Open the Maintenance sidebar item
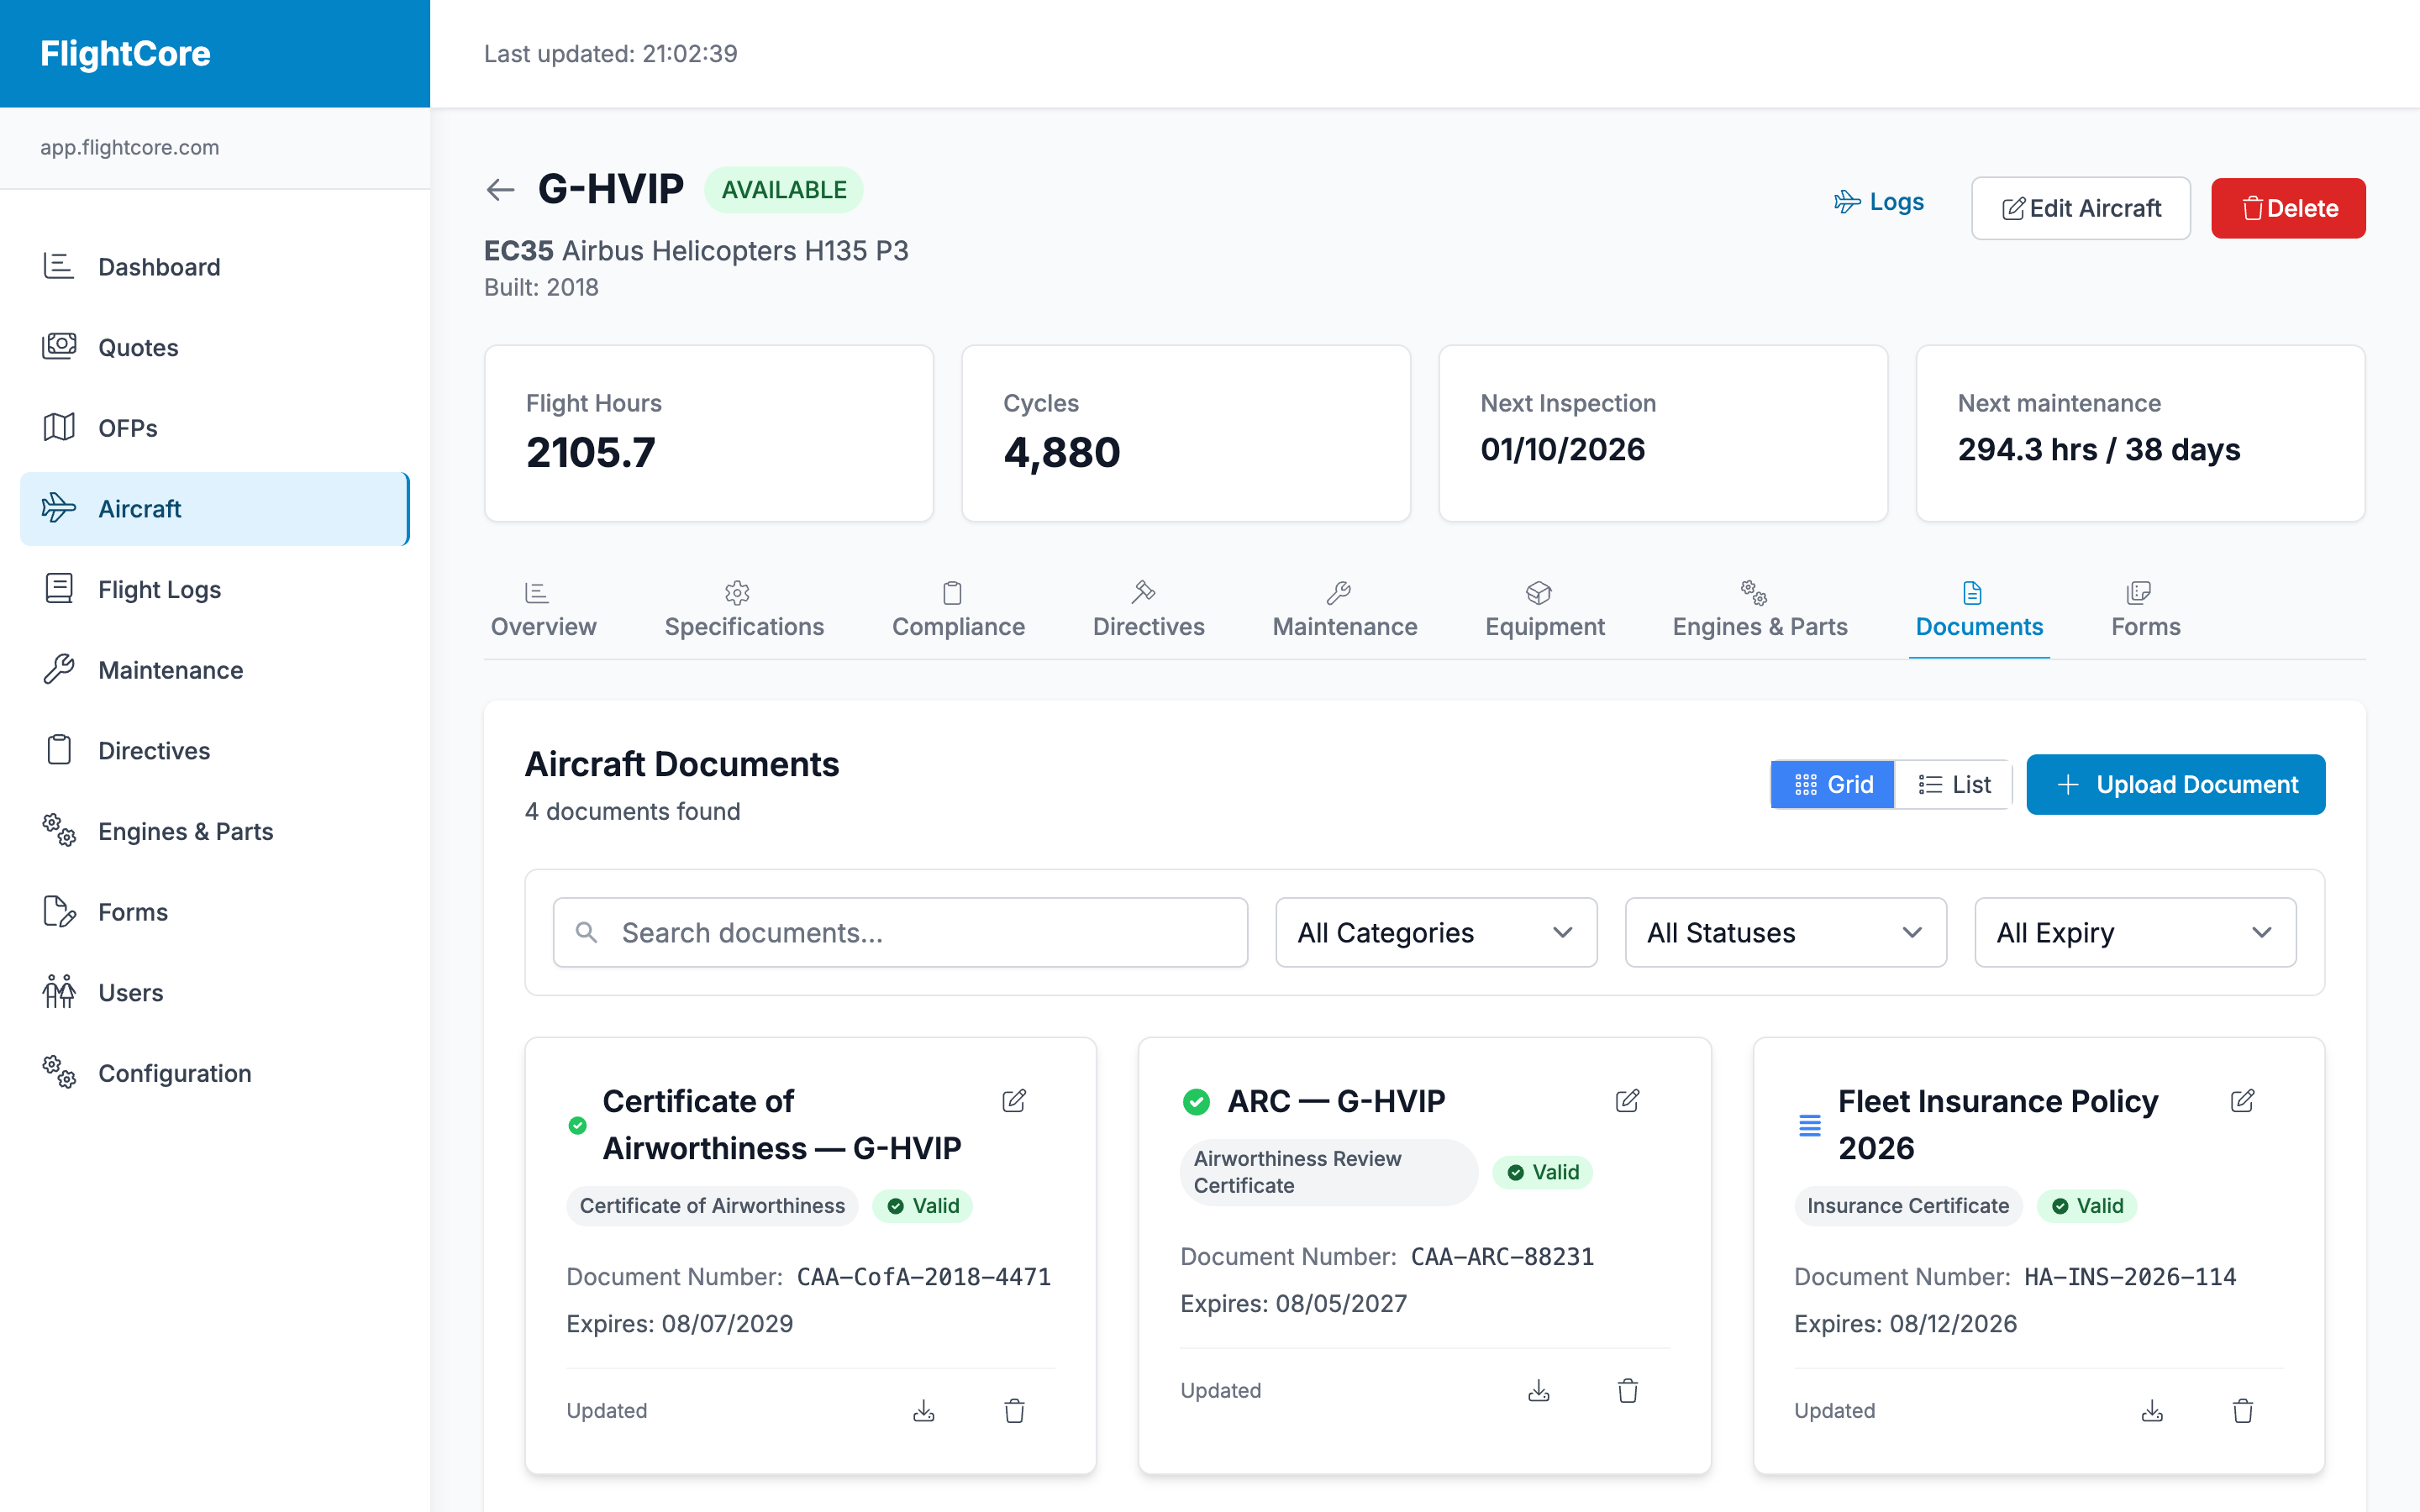The width and height of the screenshot is (2420, 1512). pyautogui.click(x=215, y=670)
